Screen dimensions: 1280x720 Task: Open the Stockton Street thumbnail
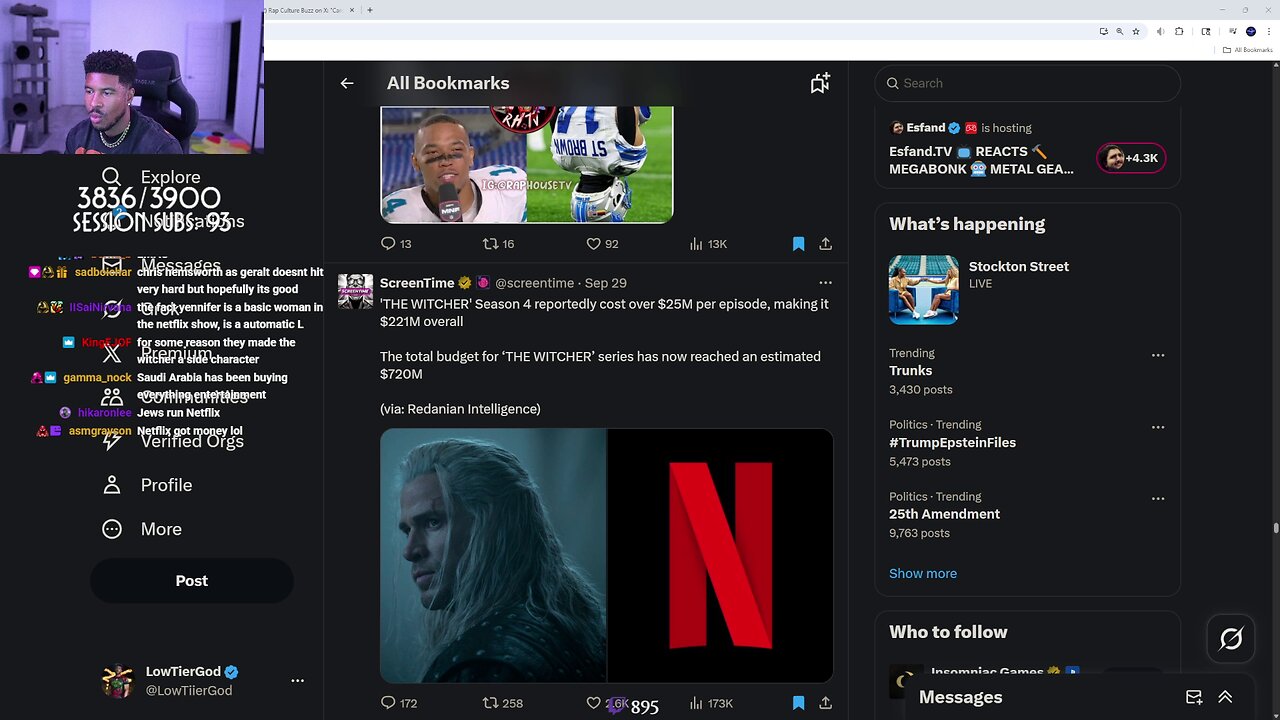point(923,290)
